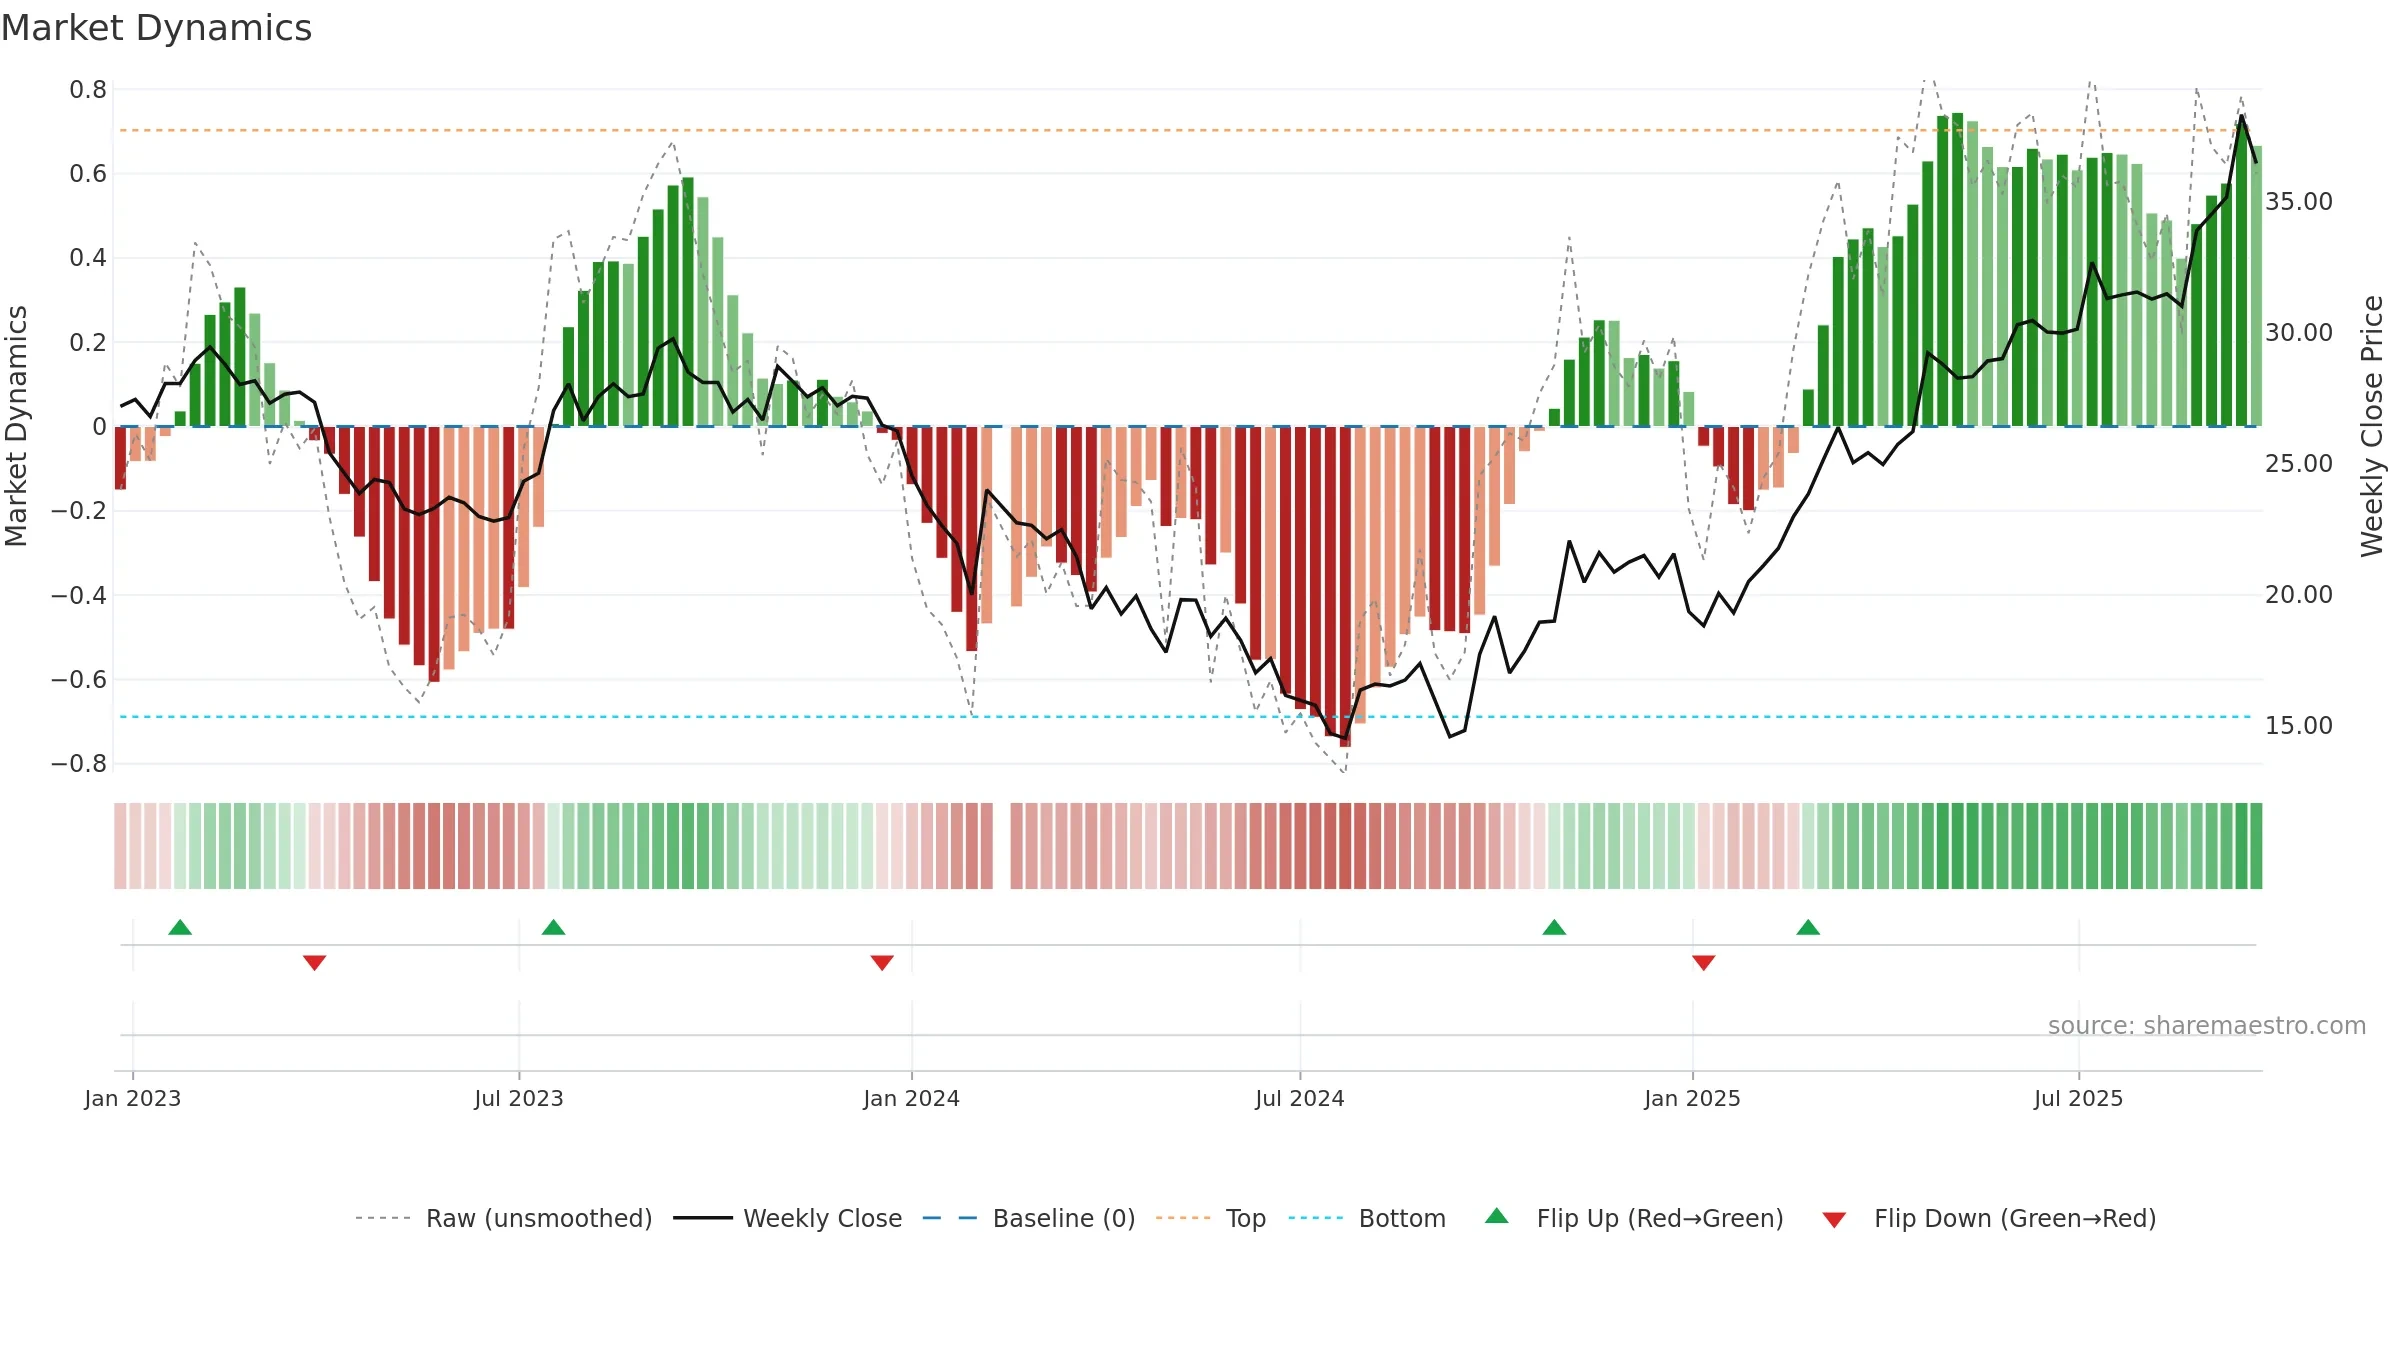Viewport: 2400px width, 1350px height.
Task: Toggle Flip Down (Green→Red) legend entry
Action: (x=1989, y=1218)
